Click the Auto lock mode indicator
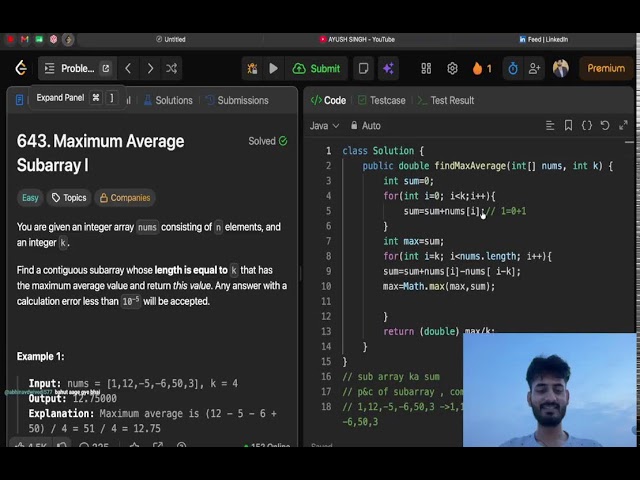This screenshot has width=640, height=480. click(x=365, y=125)
